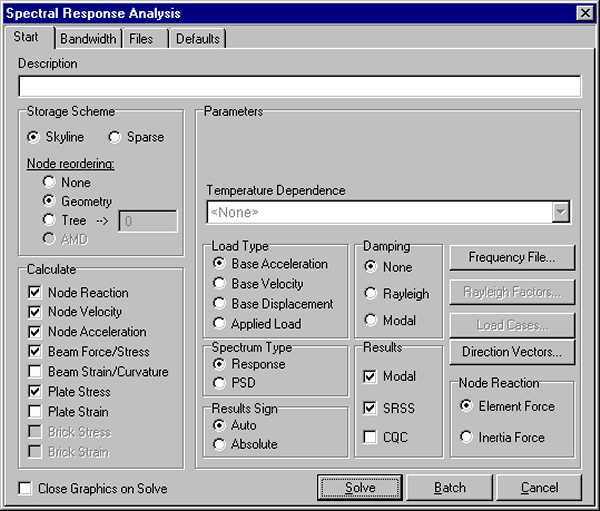Click the Frequency File button
The image size is (600, 511).
tap(512, 257)
